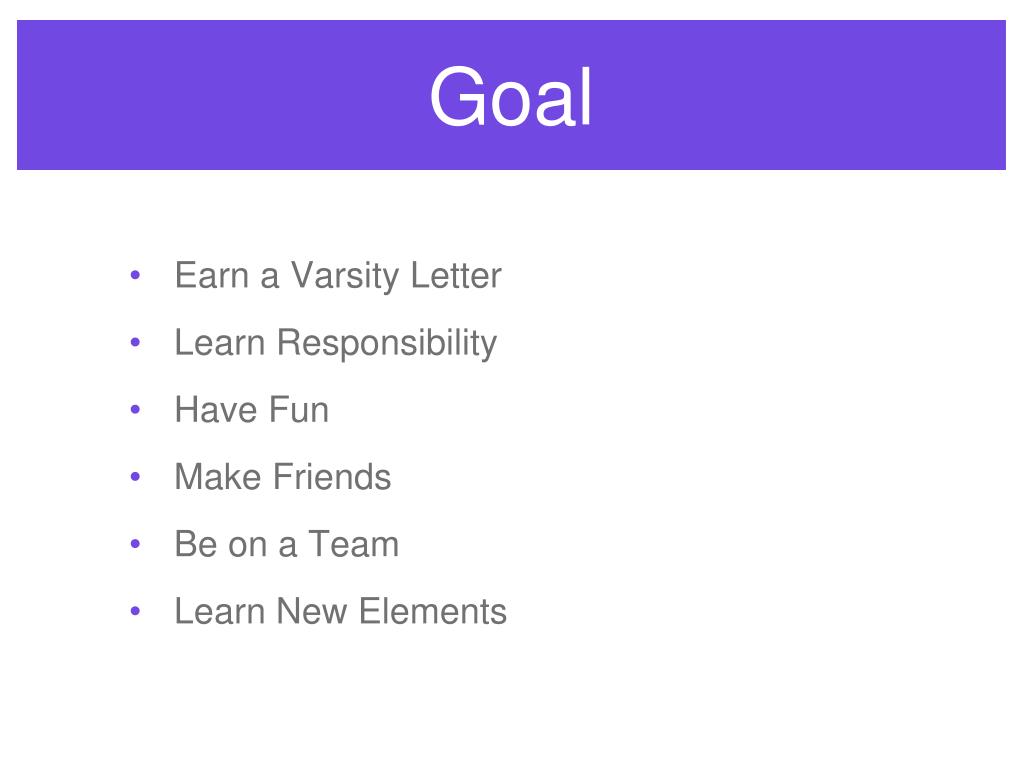Click the "Be on a Team" line
This screenshot has height=768, width=1024.
287,544
